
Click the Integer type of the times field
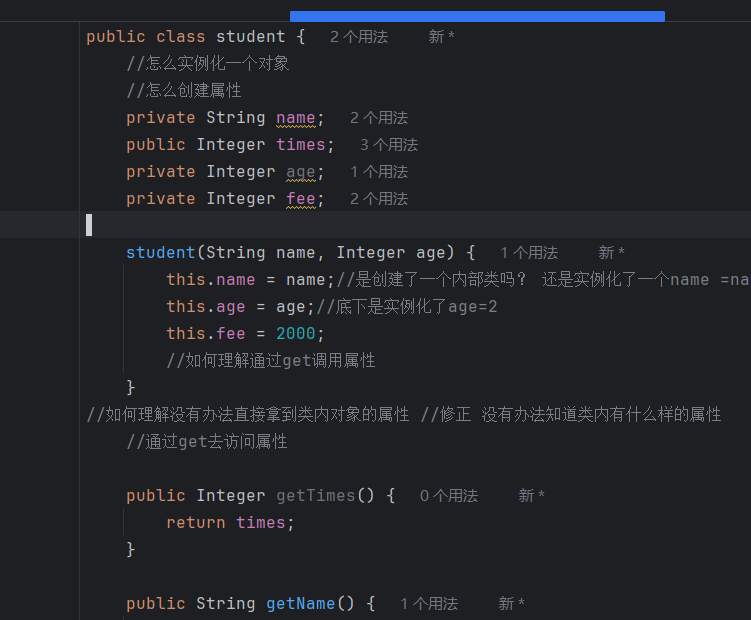231,145
